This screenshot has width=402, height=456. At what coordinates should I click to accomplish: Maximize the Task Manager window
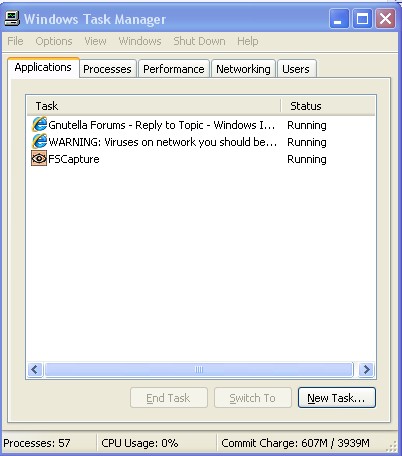point(362,19)
